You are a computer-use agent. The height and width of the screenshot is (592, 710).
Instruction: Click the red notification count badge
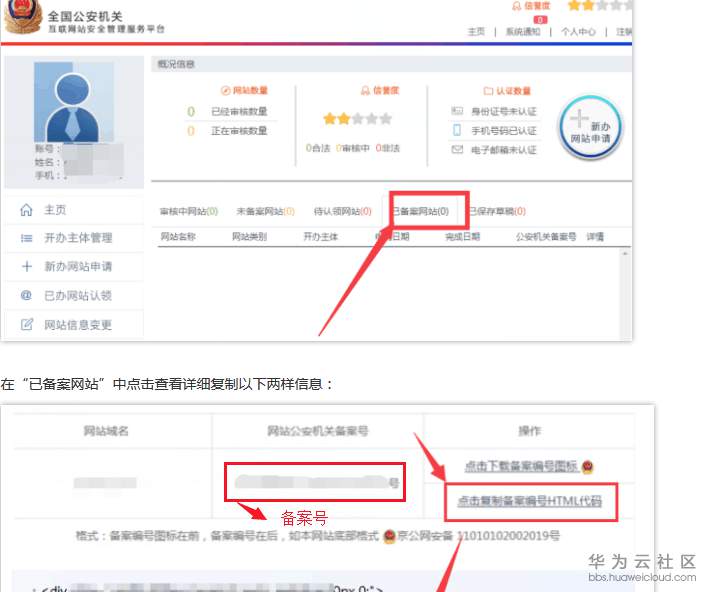[x=540, y=20]
